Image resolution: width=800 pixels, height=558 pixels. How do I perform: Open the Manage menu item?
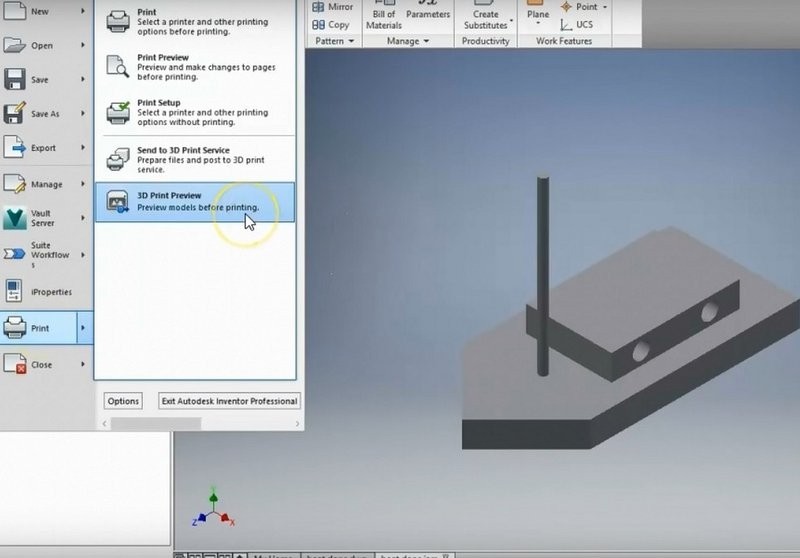(45, 184)
